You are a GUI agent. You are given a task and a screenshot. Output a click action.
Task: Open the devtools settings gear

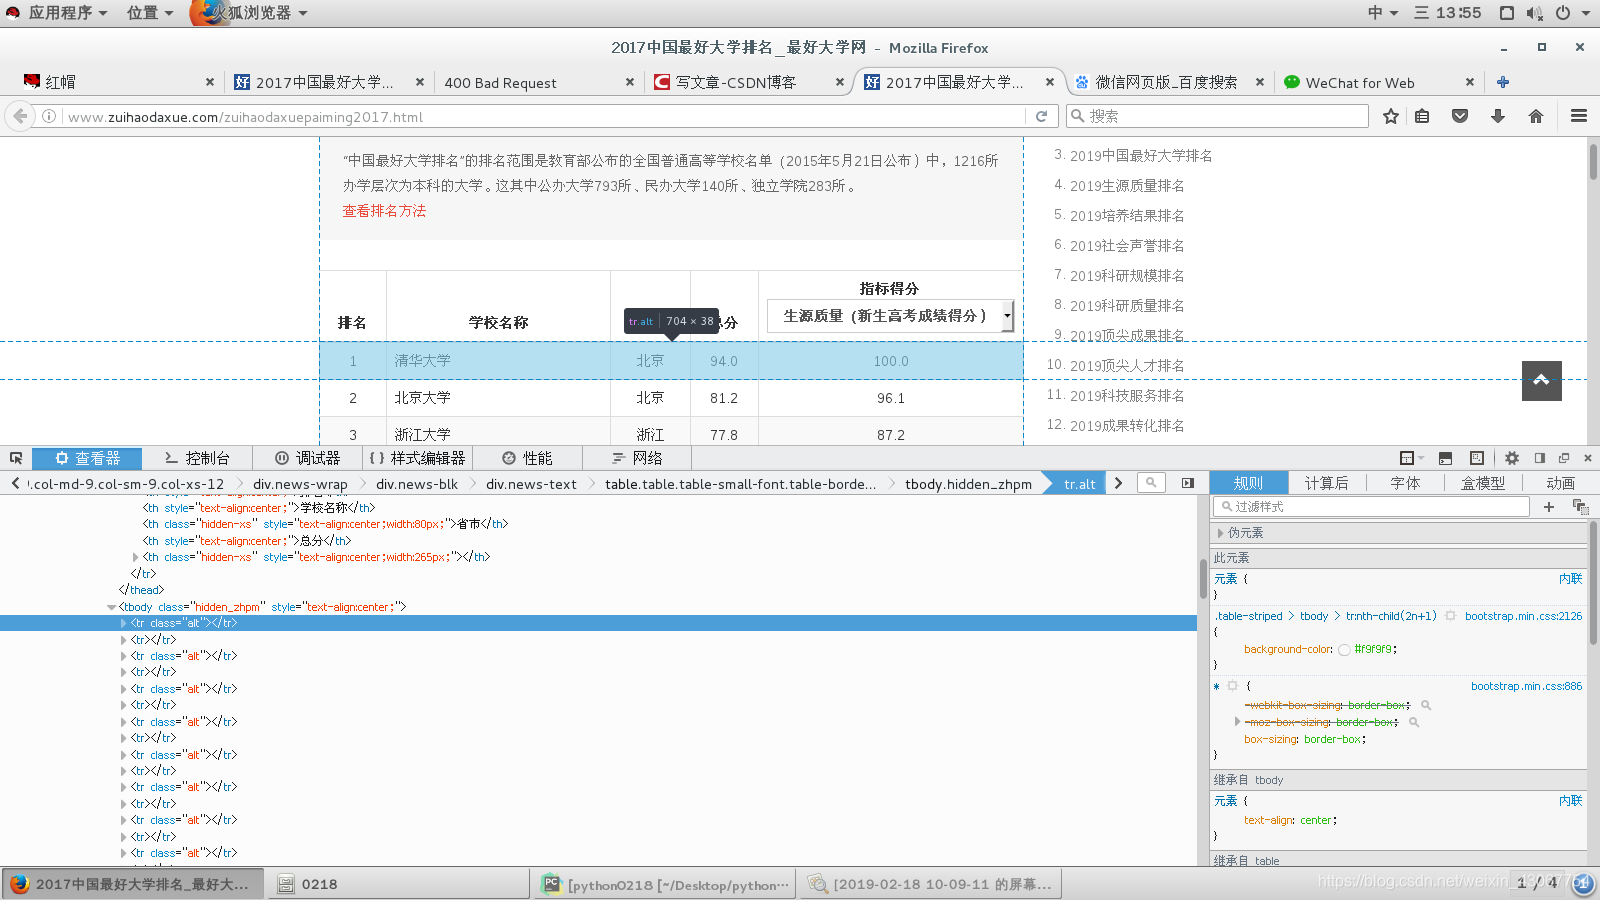[1512, 458]
